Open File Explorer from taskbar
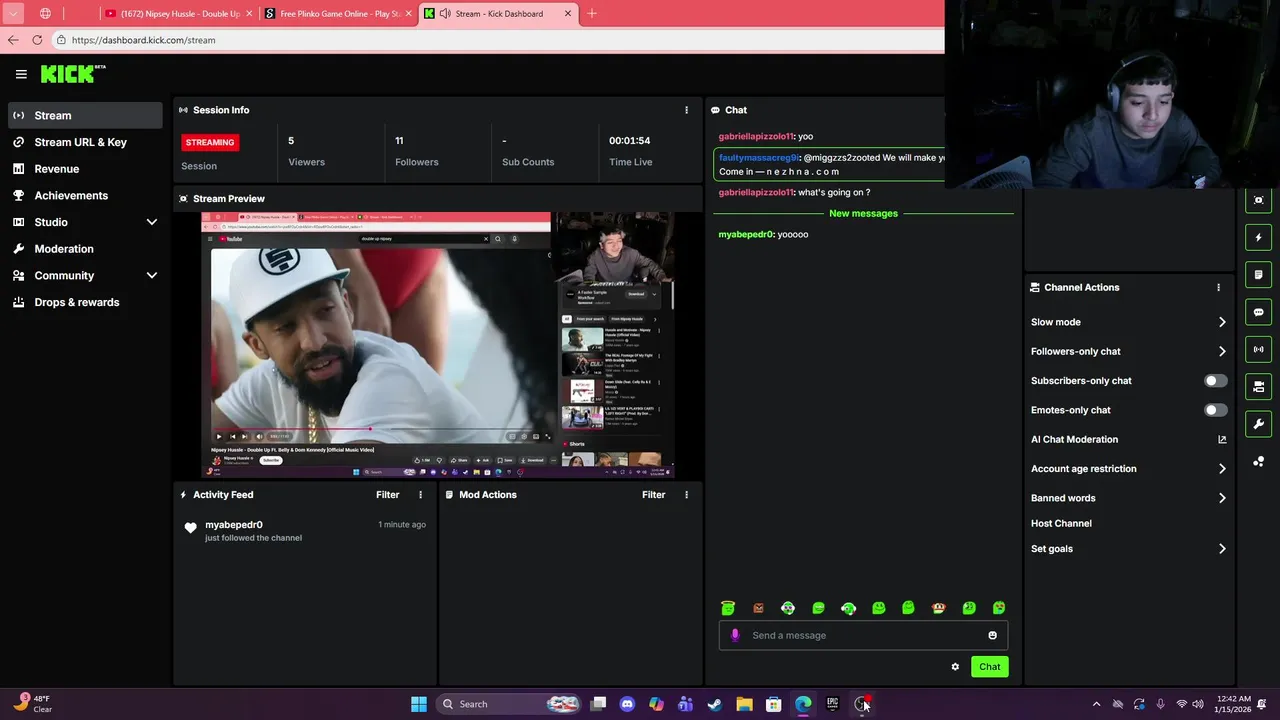The image size is (1280, 720). (x=744, y=704)
